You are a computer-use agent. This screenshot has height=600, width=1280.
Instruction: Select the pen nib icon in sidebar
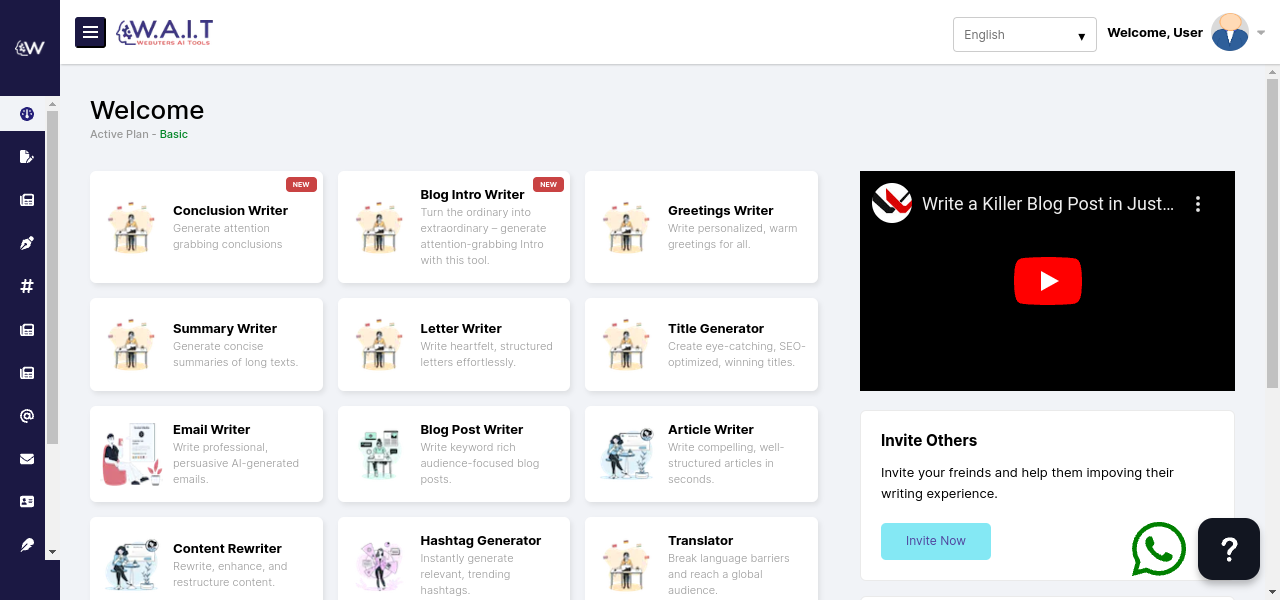pyautogui.click(x=27, y=243)
